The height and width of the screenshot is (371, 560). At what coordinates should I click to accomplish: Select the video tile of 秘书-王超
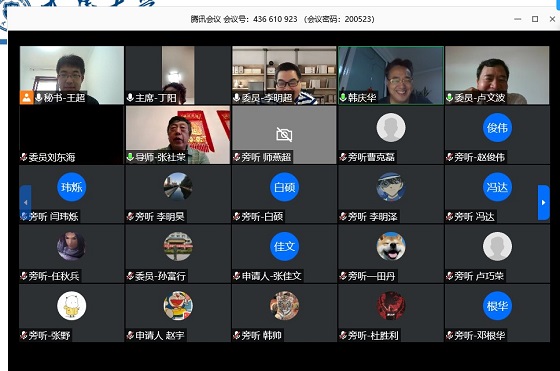coord(72,75)
